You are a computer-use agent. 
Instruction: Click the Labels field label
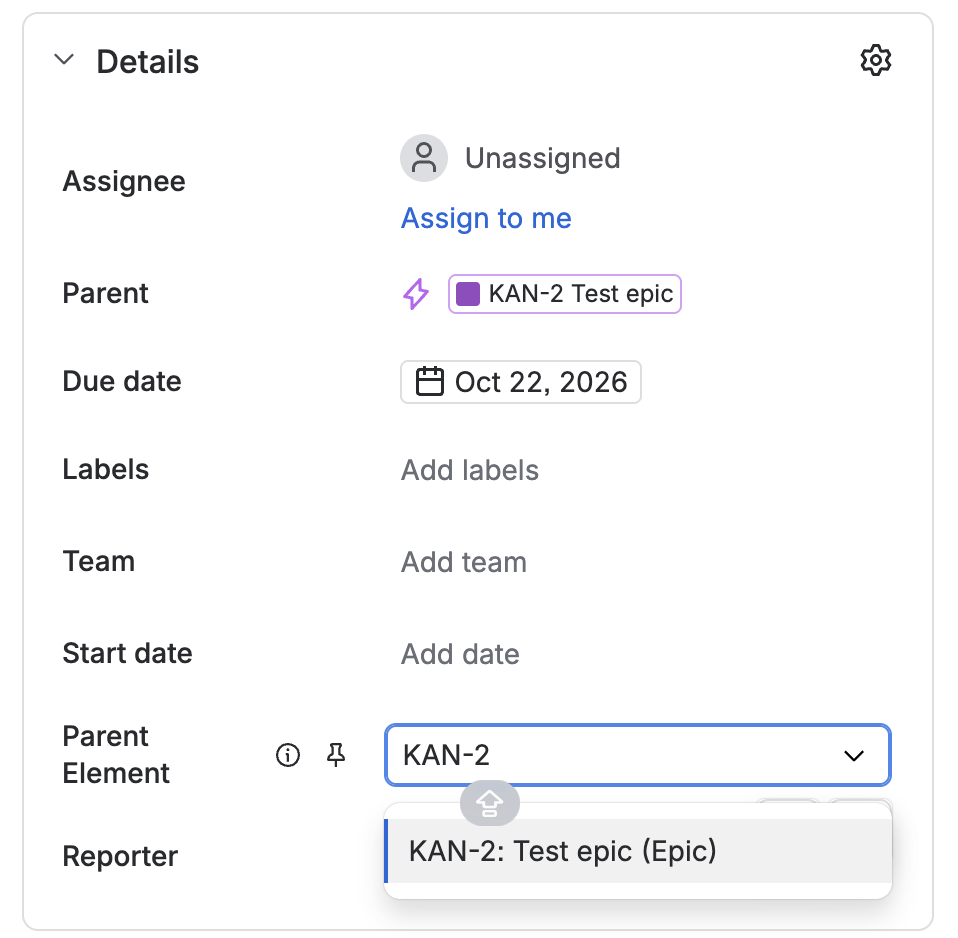pyautogui.click(x=106, y=469)
